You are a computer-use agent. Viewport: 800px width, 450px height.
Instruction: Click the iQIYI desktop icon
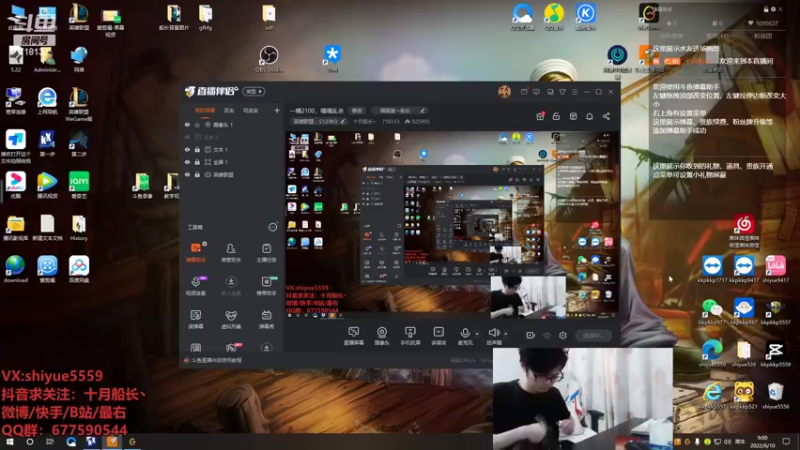point(79,186)
